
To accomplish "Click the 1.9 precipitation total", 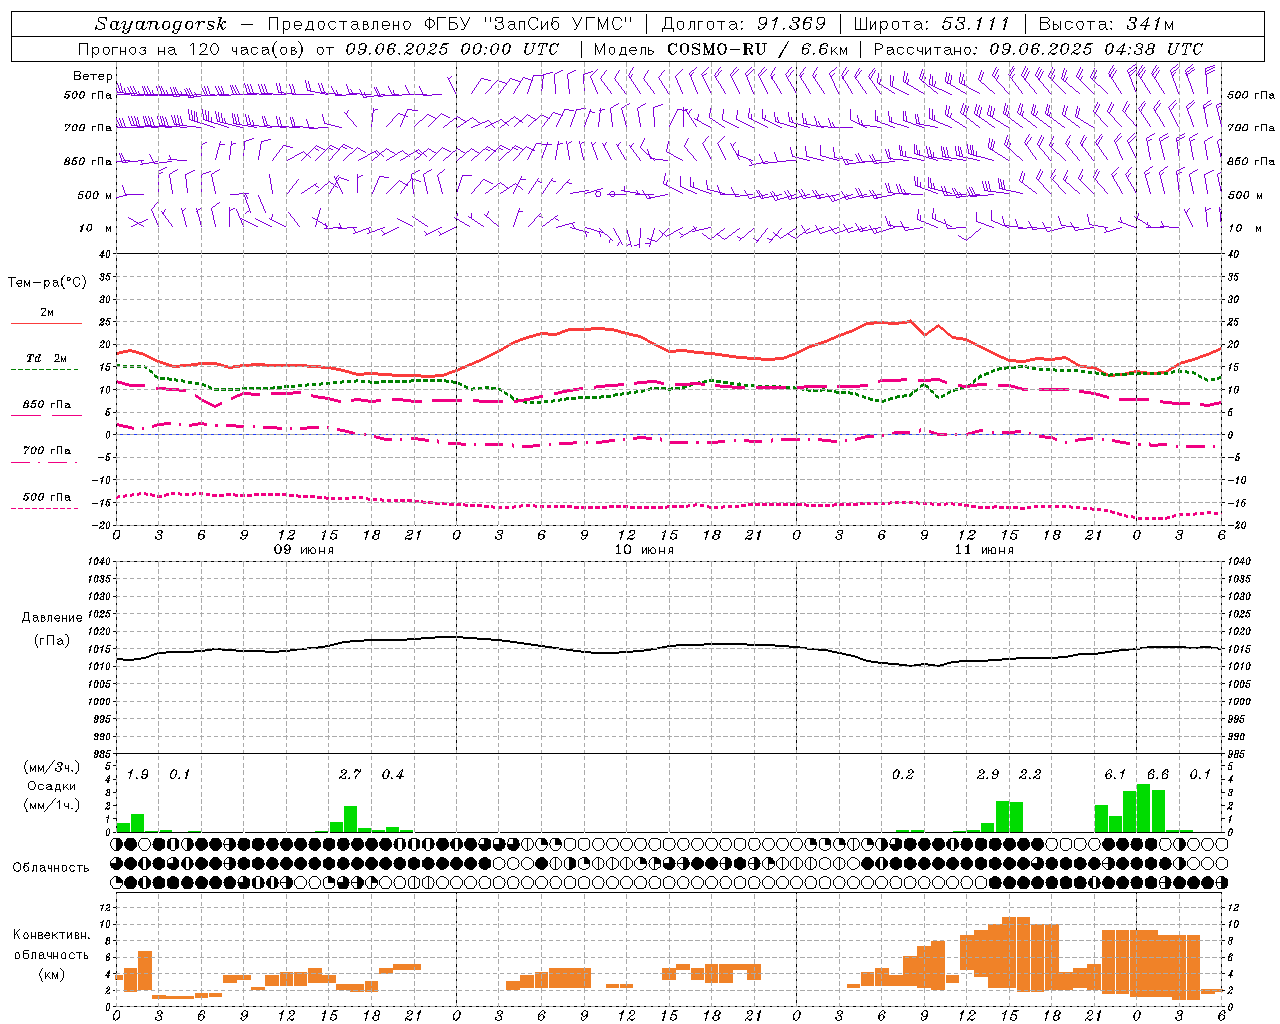I will click(x=138, y=775).
